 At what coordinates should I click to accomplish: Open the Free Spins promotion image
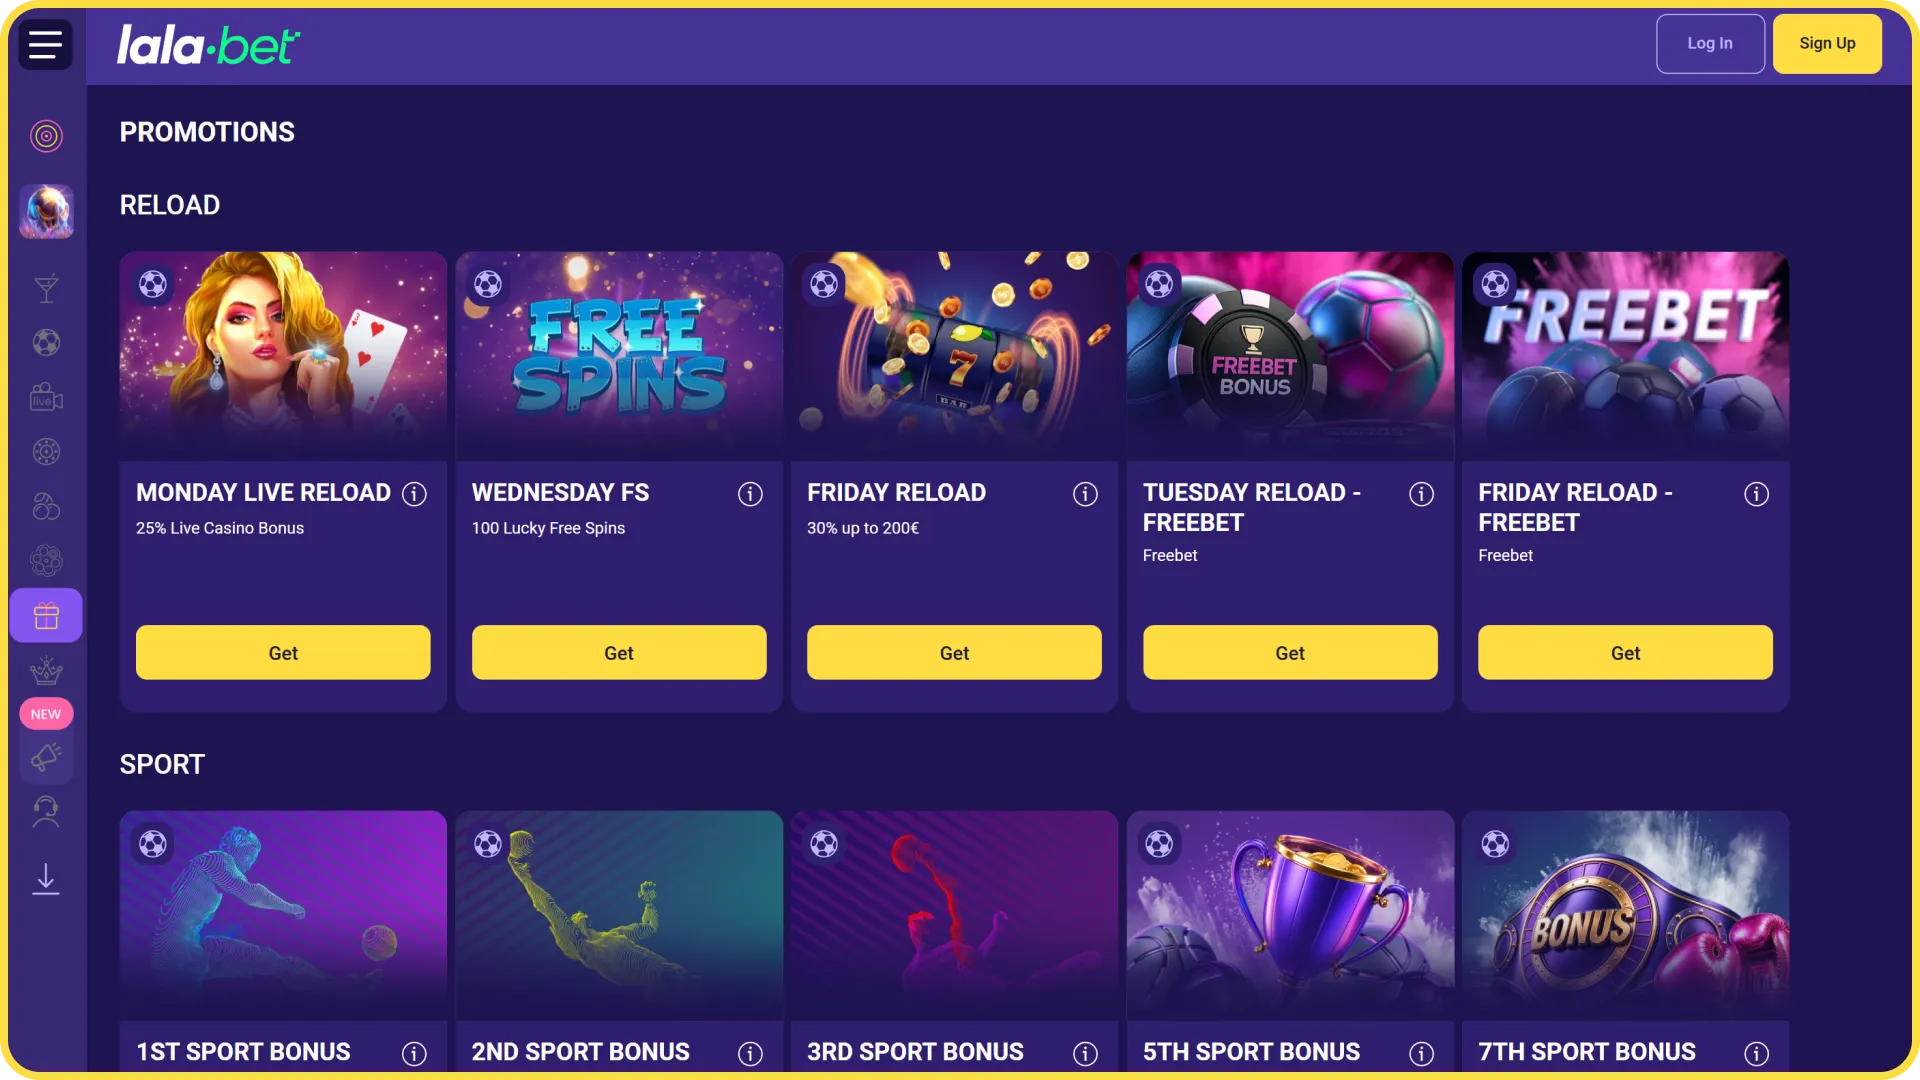tap(619, 356)
